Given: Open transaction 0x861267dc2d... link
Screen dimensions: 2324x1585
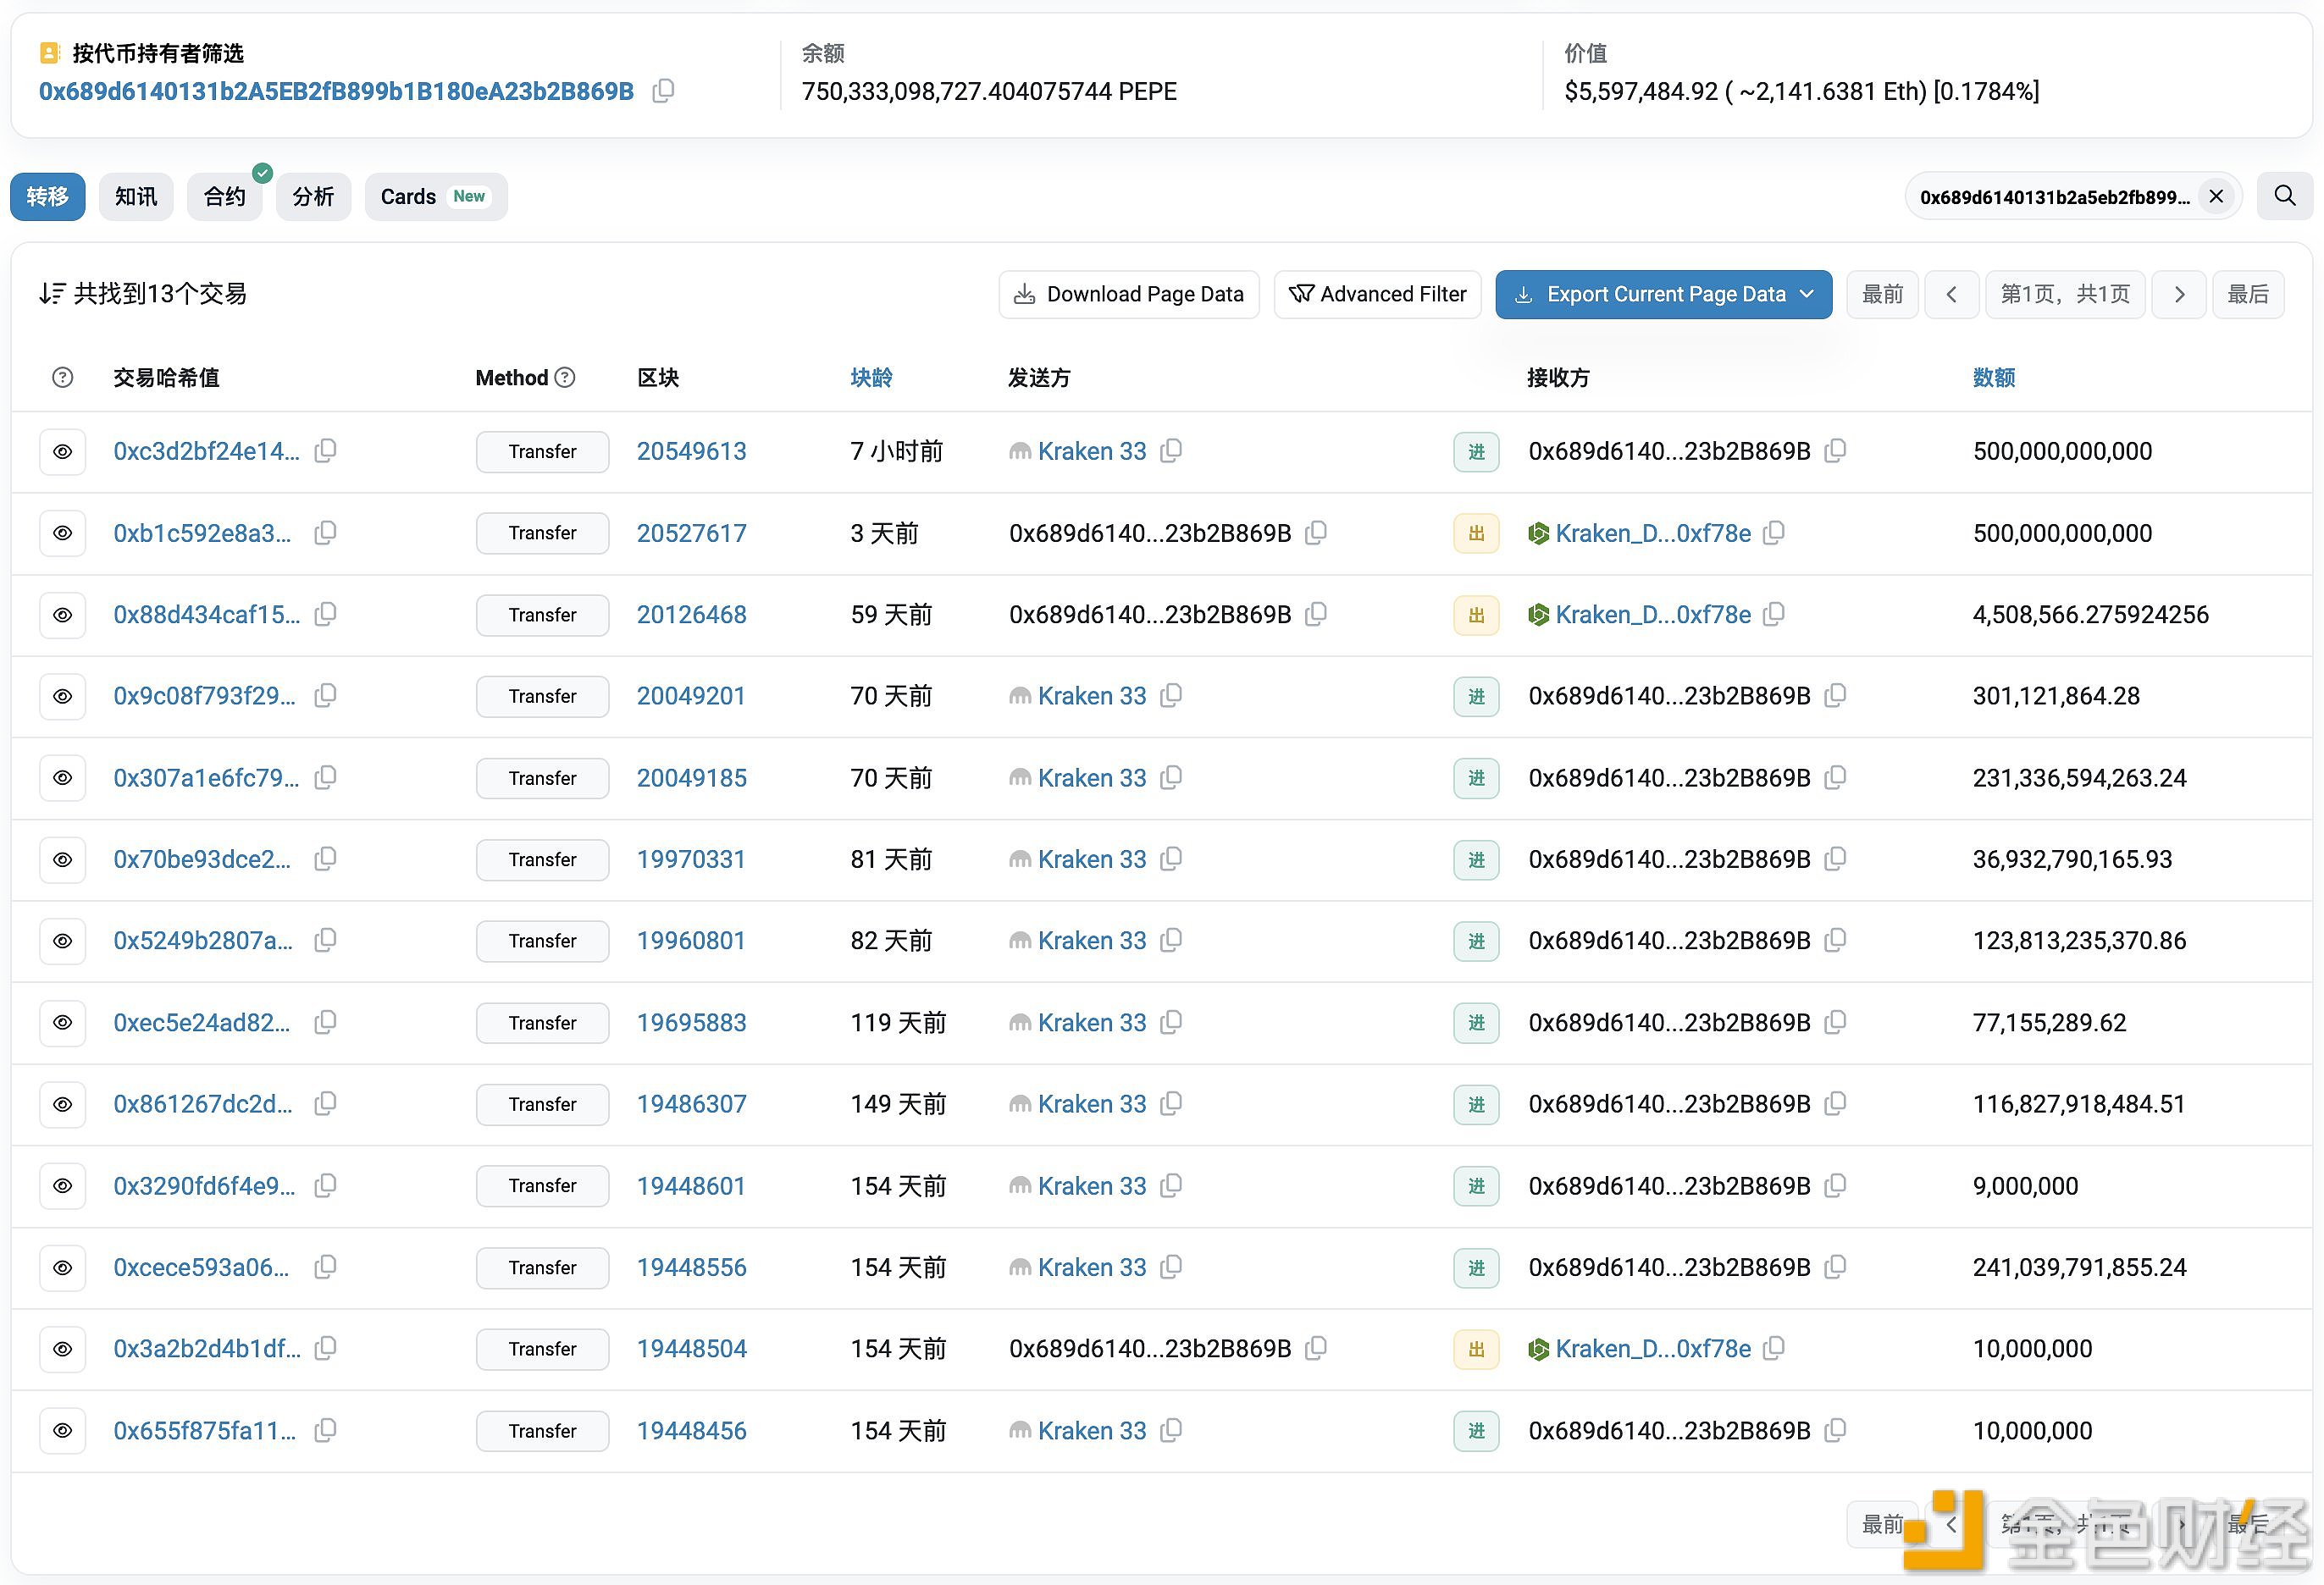Looking at the screenshot, I should point(203,1103).
